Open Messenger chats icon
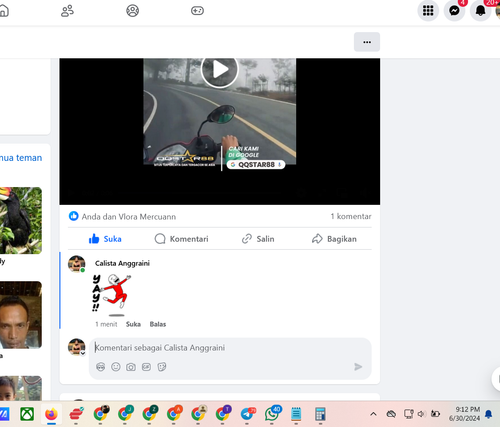 [454, 11]
